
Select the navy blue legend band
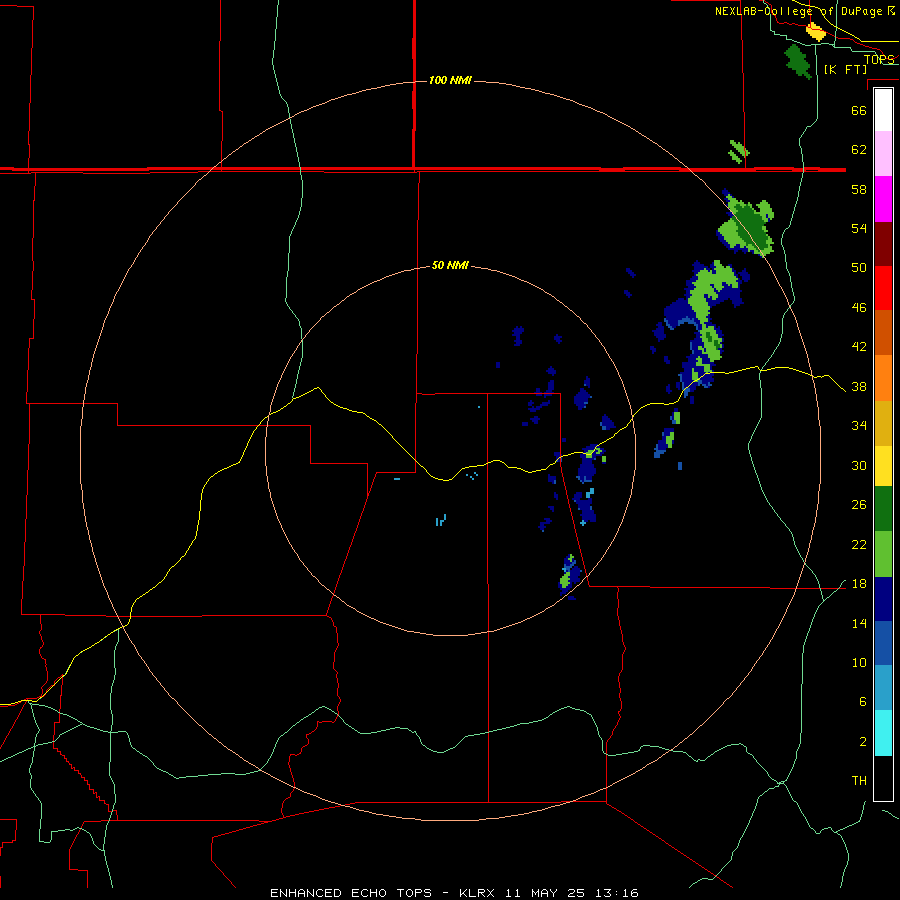[883, 599]
